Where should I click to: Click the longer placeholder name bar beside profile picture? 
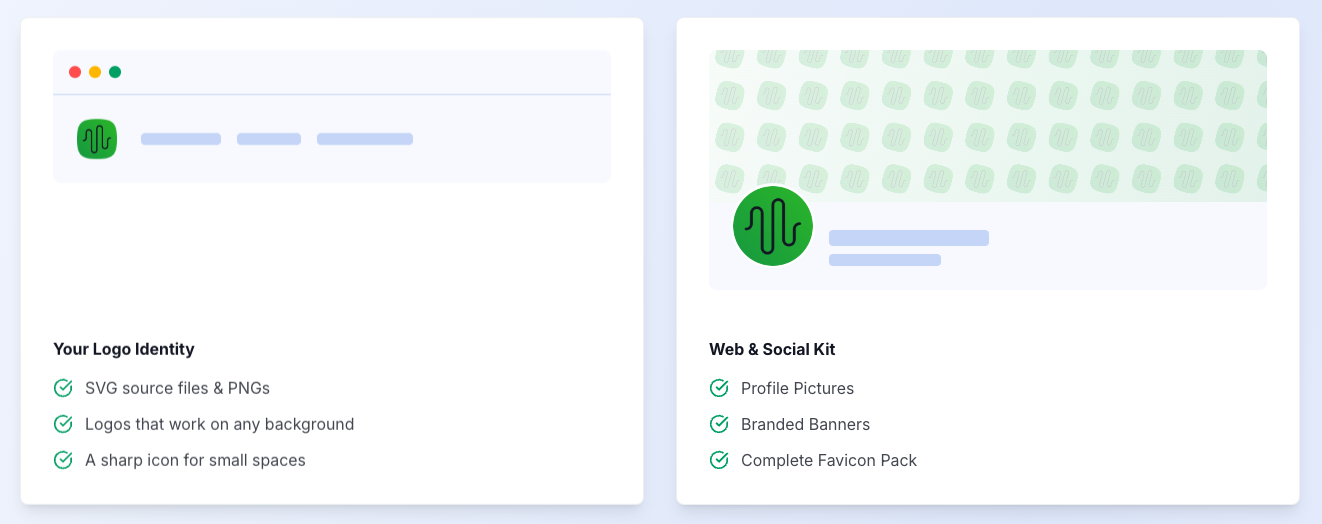click(x=909, y=238)
